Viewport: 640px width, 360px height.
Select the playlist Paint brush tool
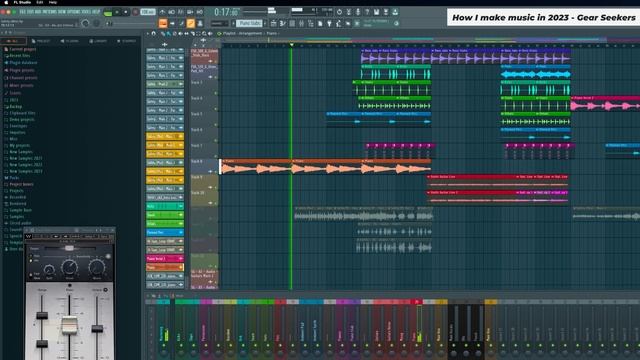169,33
